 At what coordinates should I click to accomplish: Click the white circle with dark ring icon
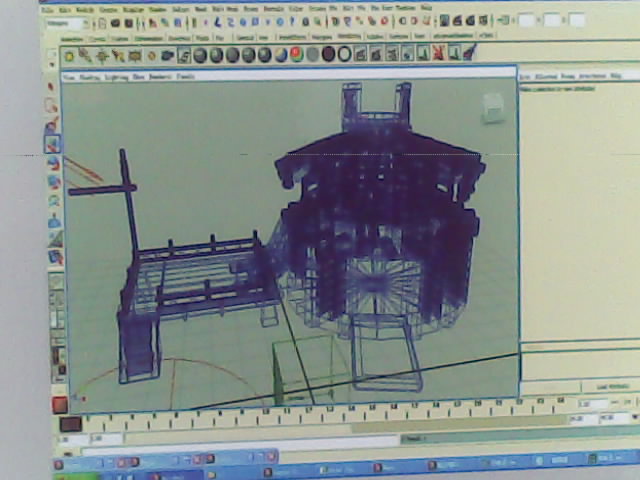tap(344, 54)
